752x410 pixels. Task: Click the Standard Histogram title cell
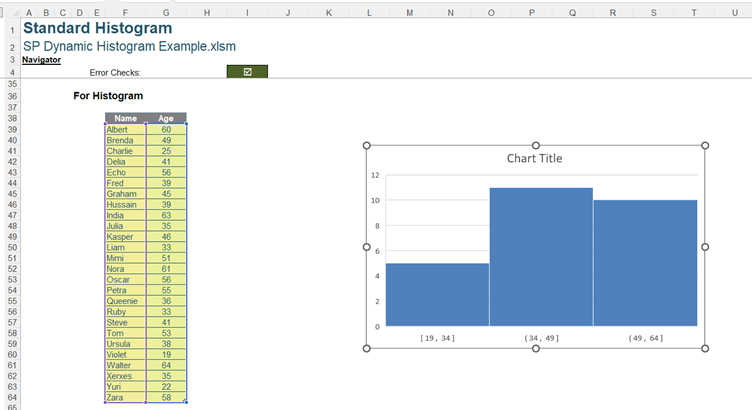click(x=97, y=28)
